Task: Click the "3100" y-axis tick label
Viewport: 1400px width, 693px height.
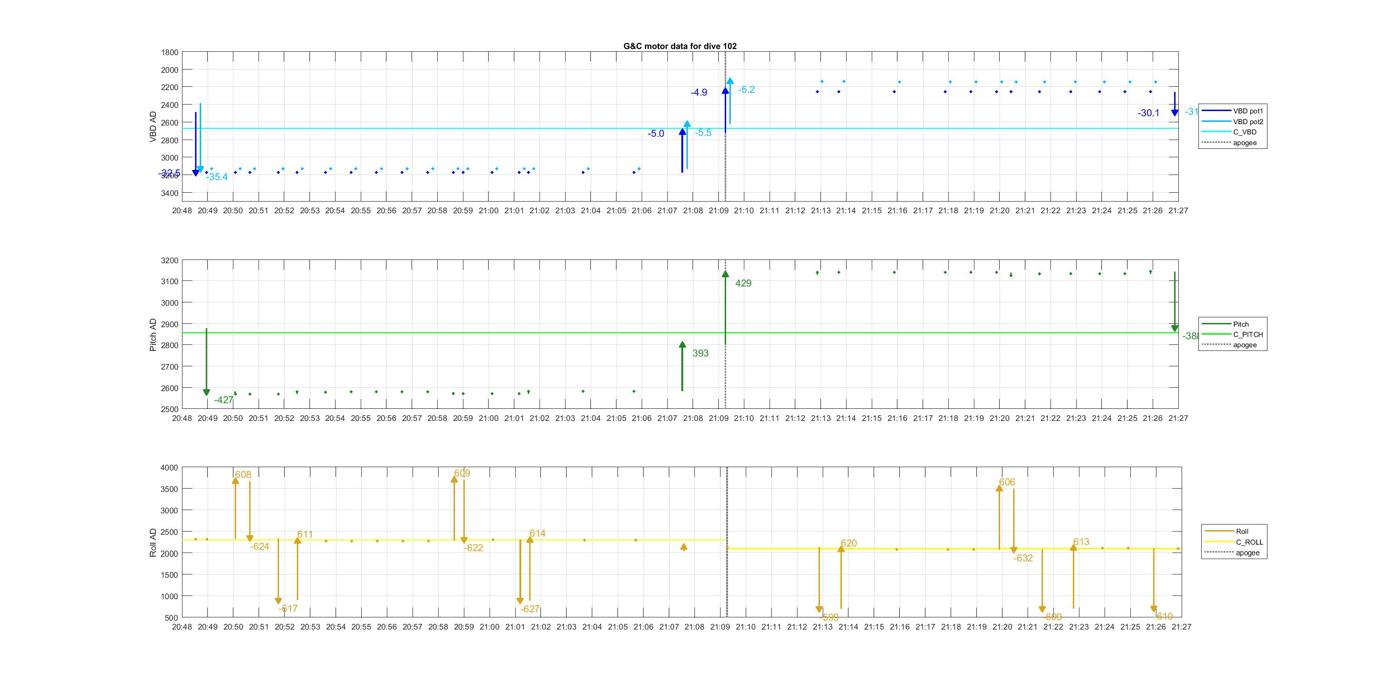Action: [170, 282]
